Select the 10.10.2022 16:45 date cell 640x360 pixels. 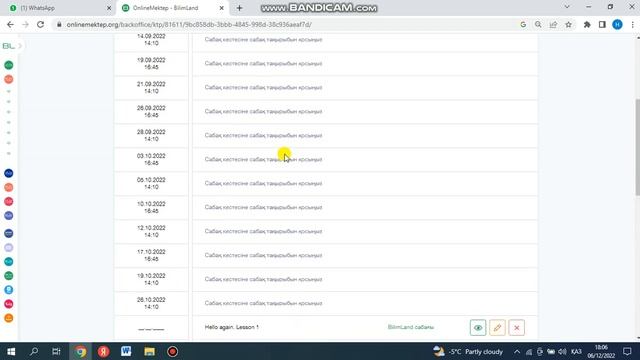point(151,207)
